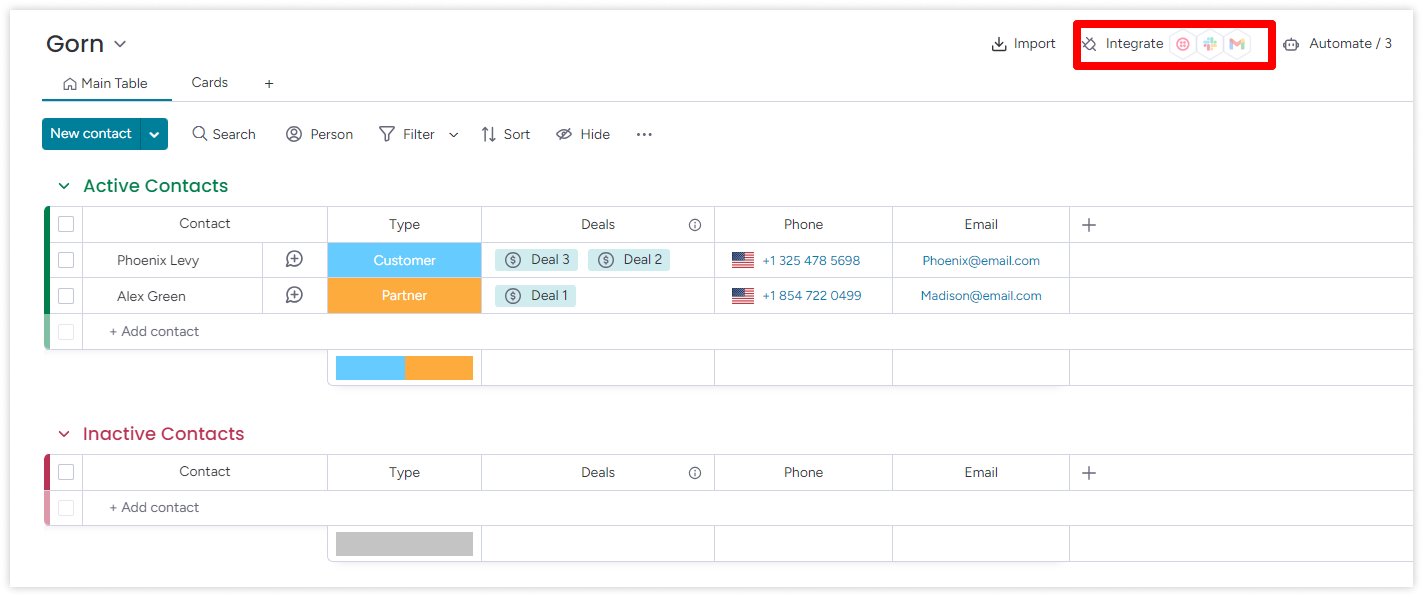Click the orange Partner type label
1423x597 pixels.
[404, 296]
